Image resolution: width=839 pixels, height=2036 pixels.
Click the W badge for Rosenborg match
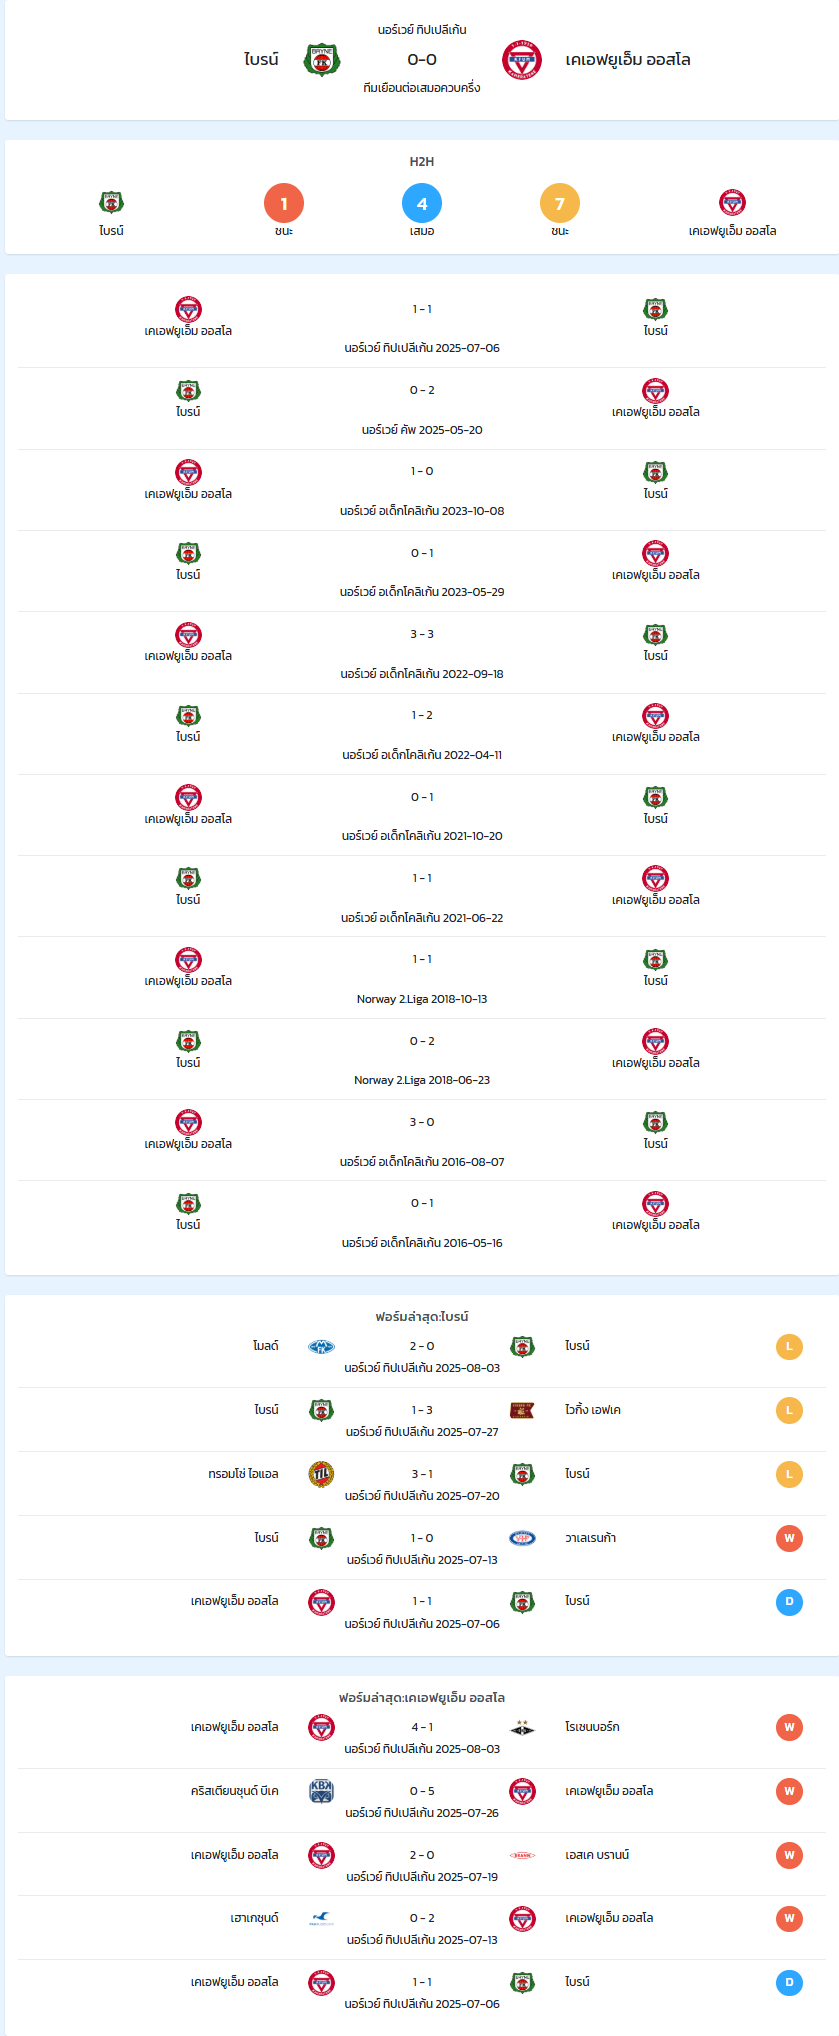pos(789,1728)
